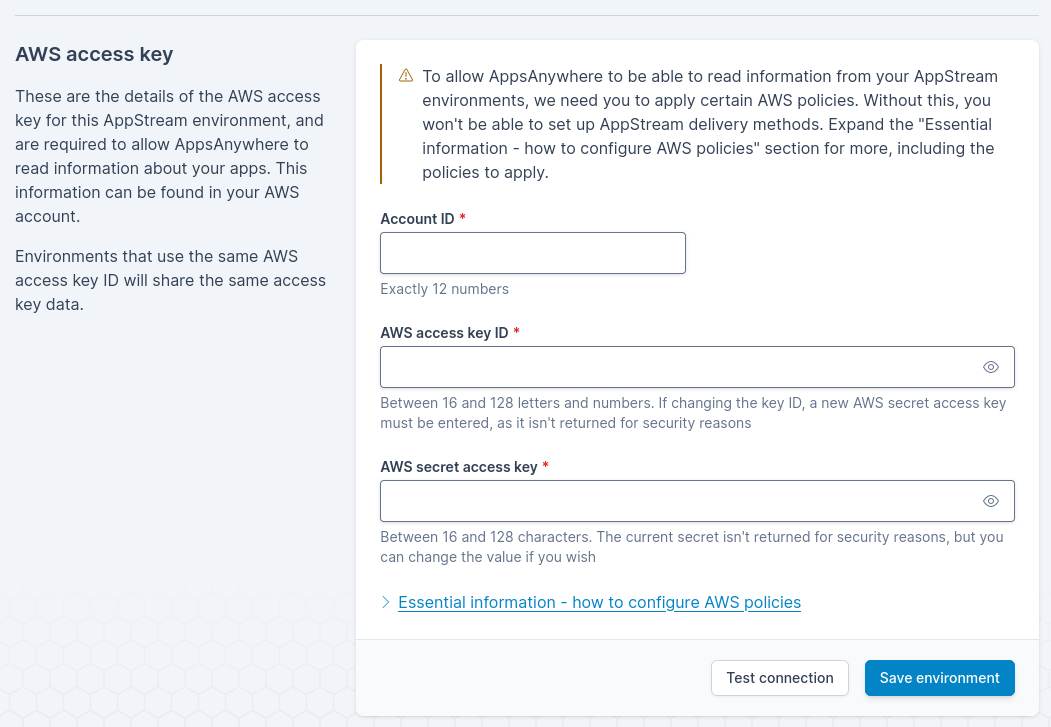This screenshot has width=1051, height=727.
Task: Click the Save environment button
Action: point(939,678)
